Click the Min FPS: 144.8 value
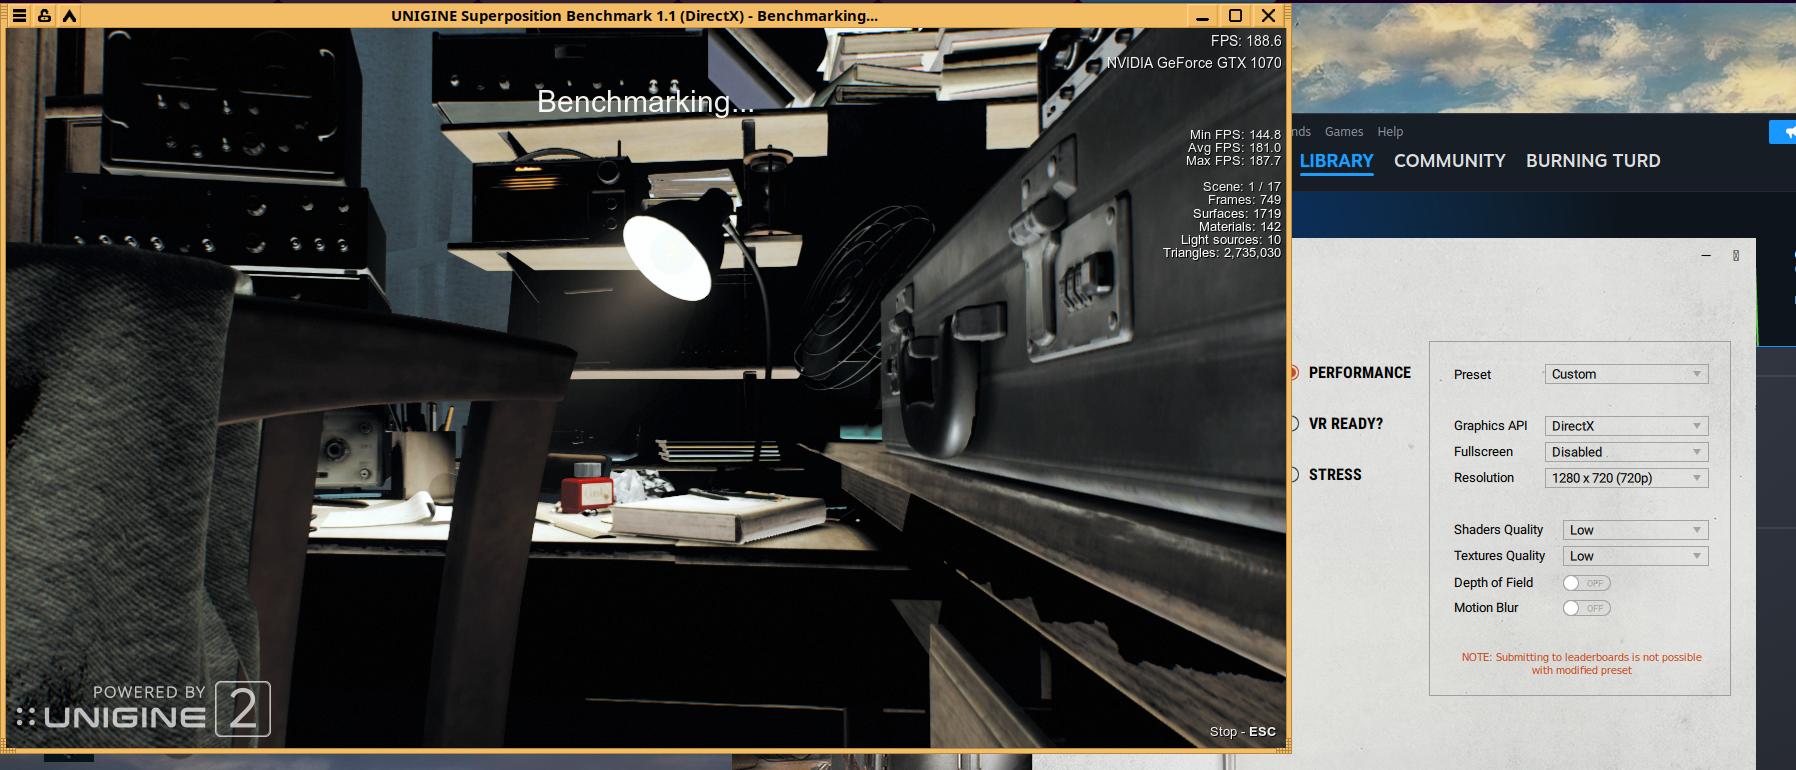Viewport: 1796px width, 770px height. coord(1235,134)
